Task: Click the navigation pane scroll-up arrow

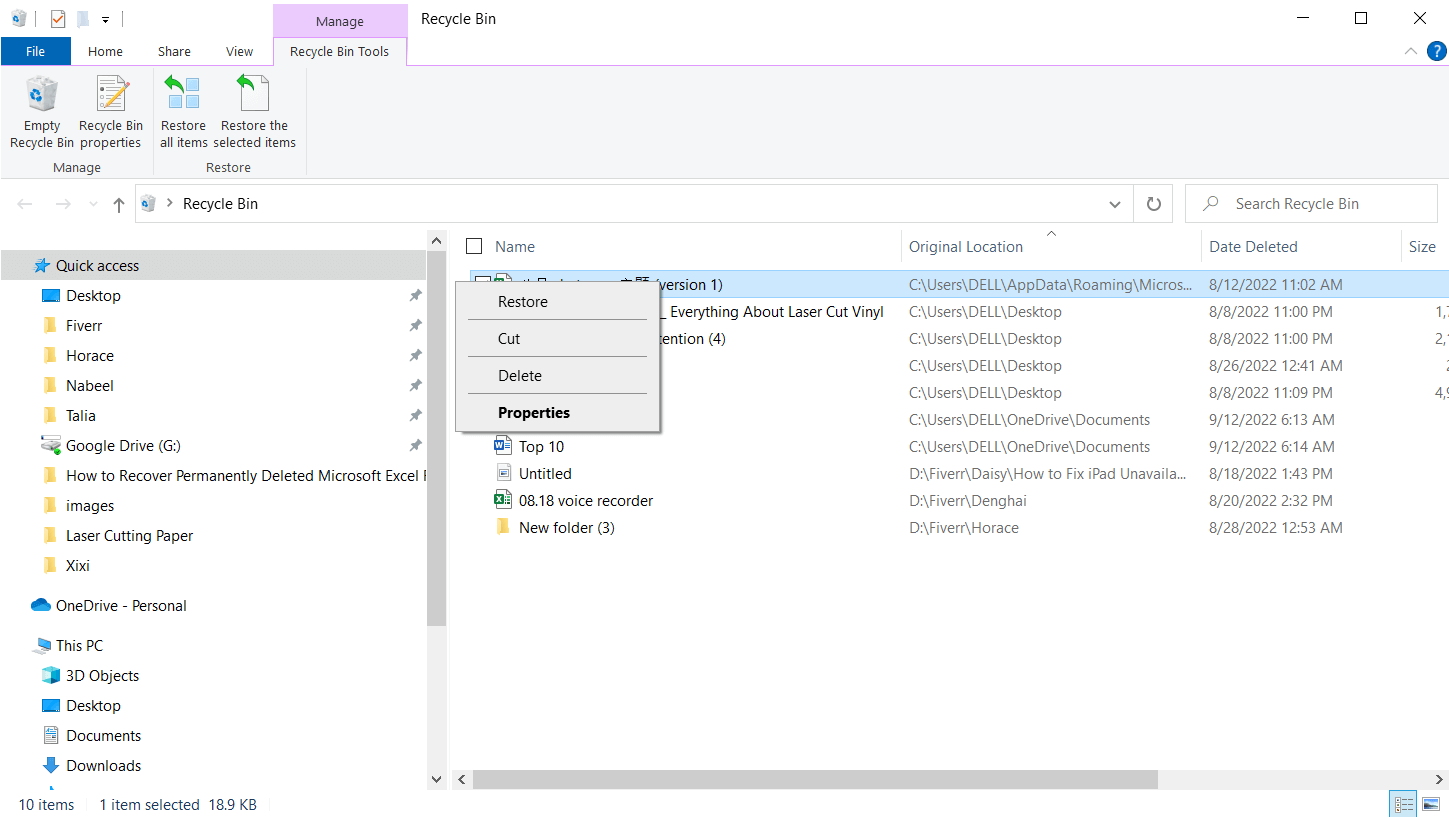Action: [436, 241]
